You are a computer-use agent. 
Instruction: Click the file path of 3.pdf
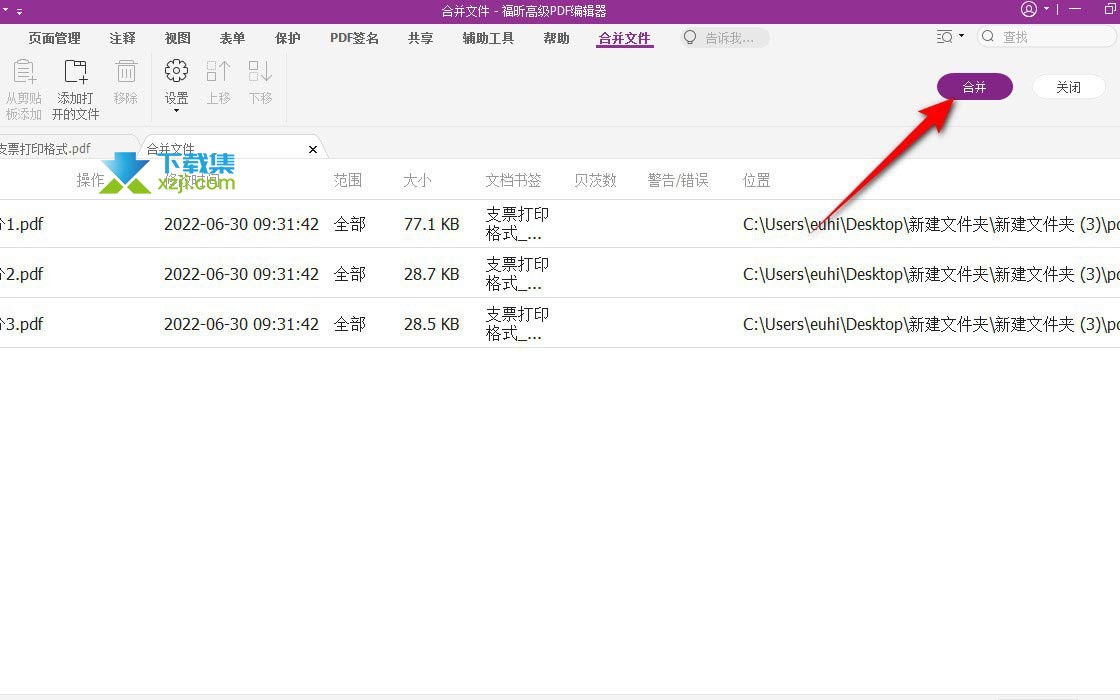tap(931, 324)
